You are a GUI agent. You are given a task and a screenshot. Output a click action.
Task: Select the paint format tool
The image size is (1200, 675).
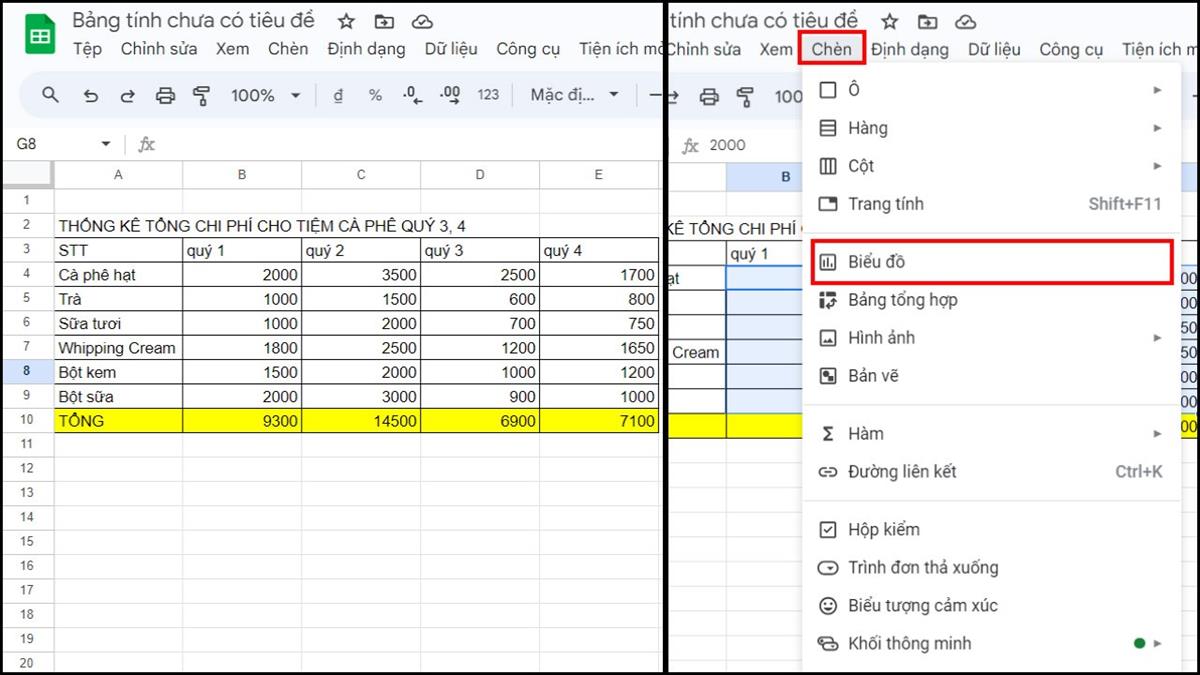[x=203, y=95]
